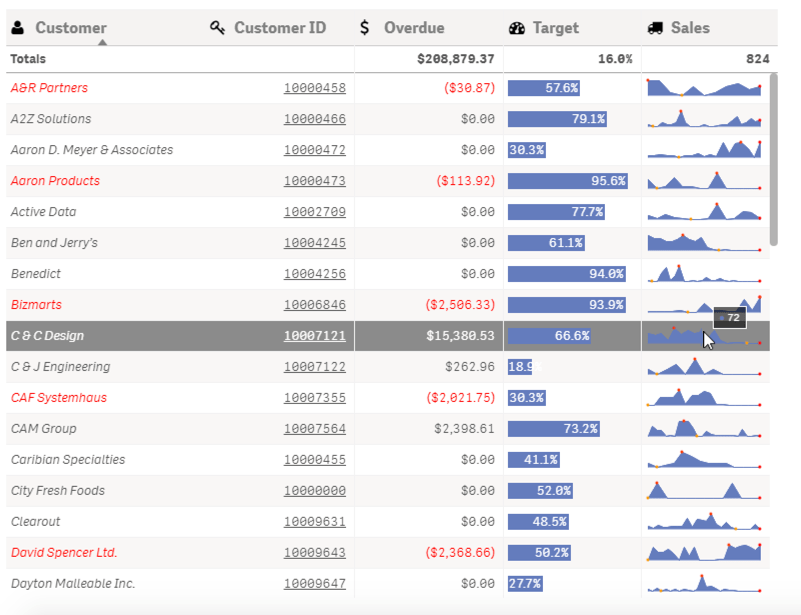Screen dimensions: 801x615
Task: Click the A2Z Solutions sales sparkline
Action: (x=704, y=119)
